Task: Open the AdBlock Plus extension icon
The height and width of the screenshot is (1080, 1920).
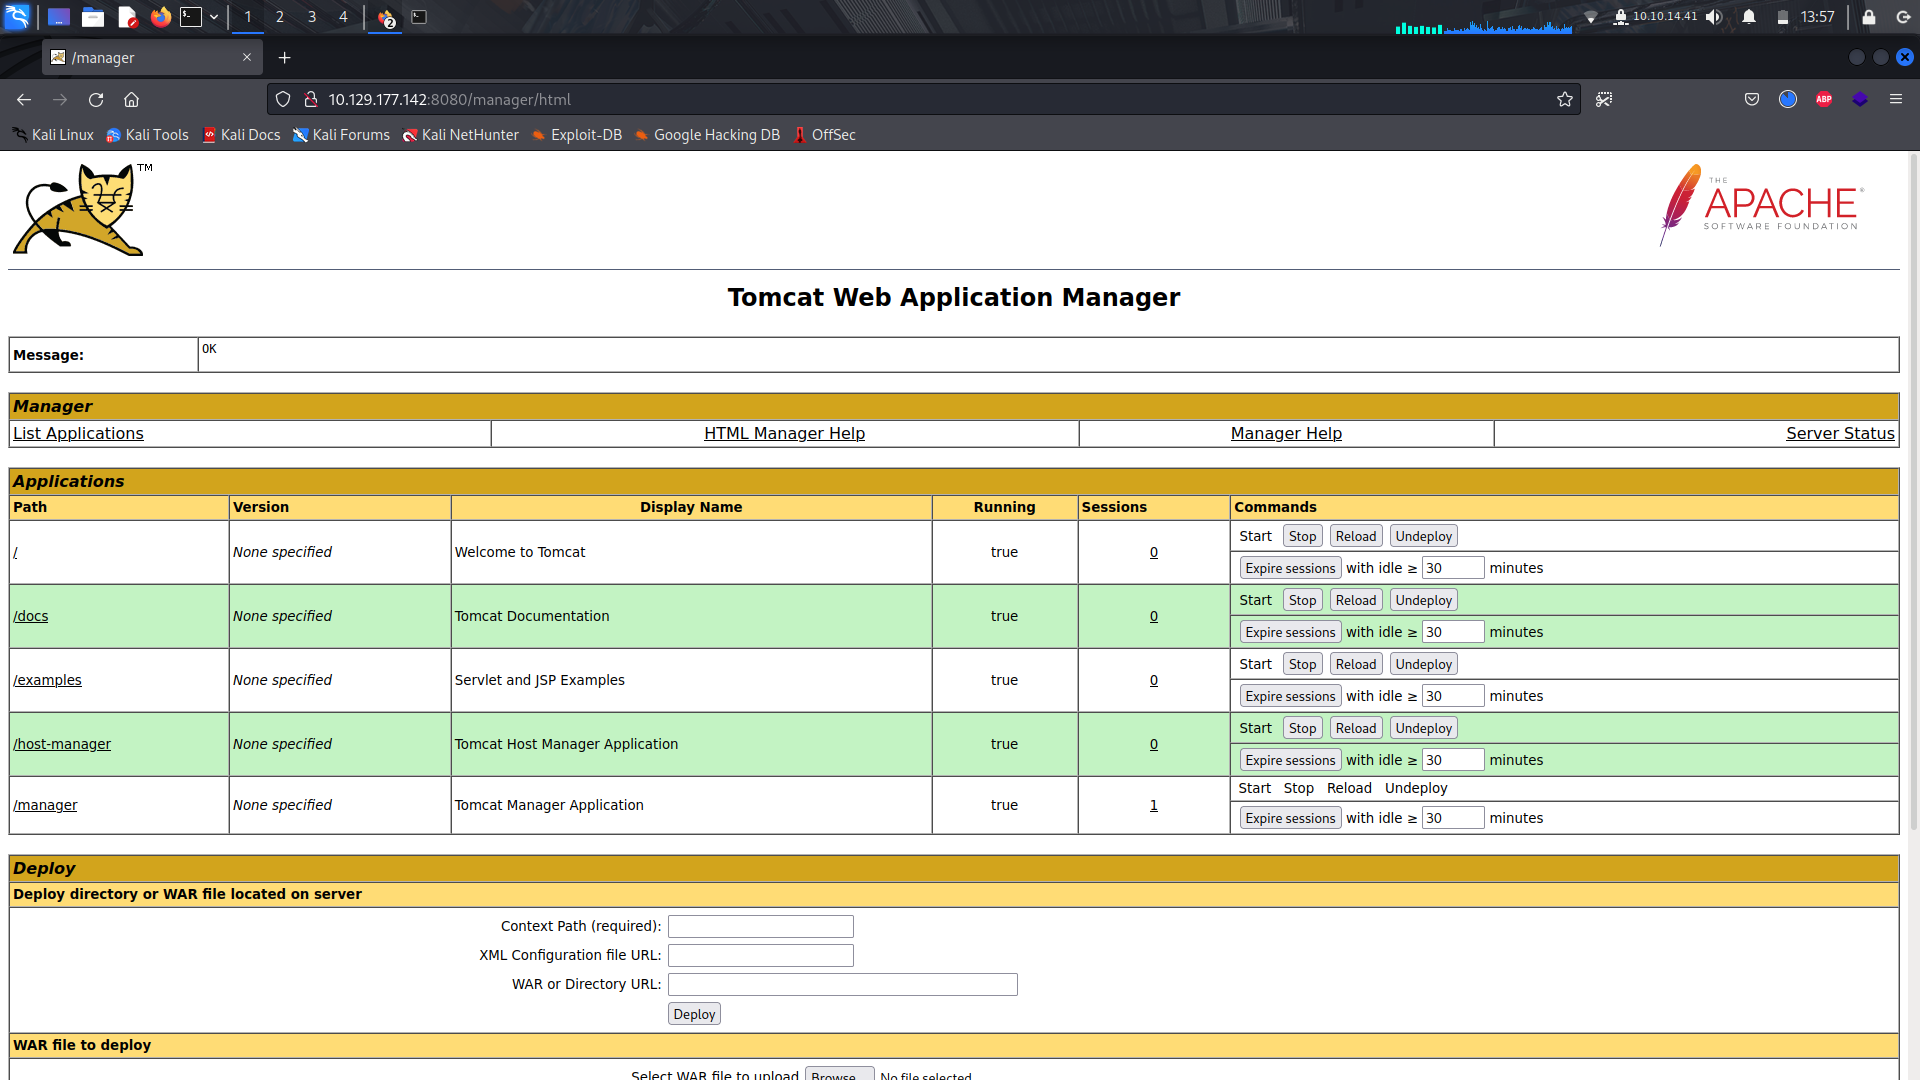Action: click(x=1824, y=99)
